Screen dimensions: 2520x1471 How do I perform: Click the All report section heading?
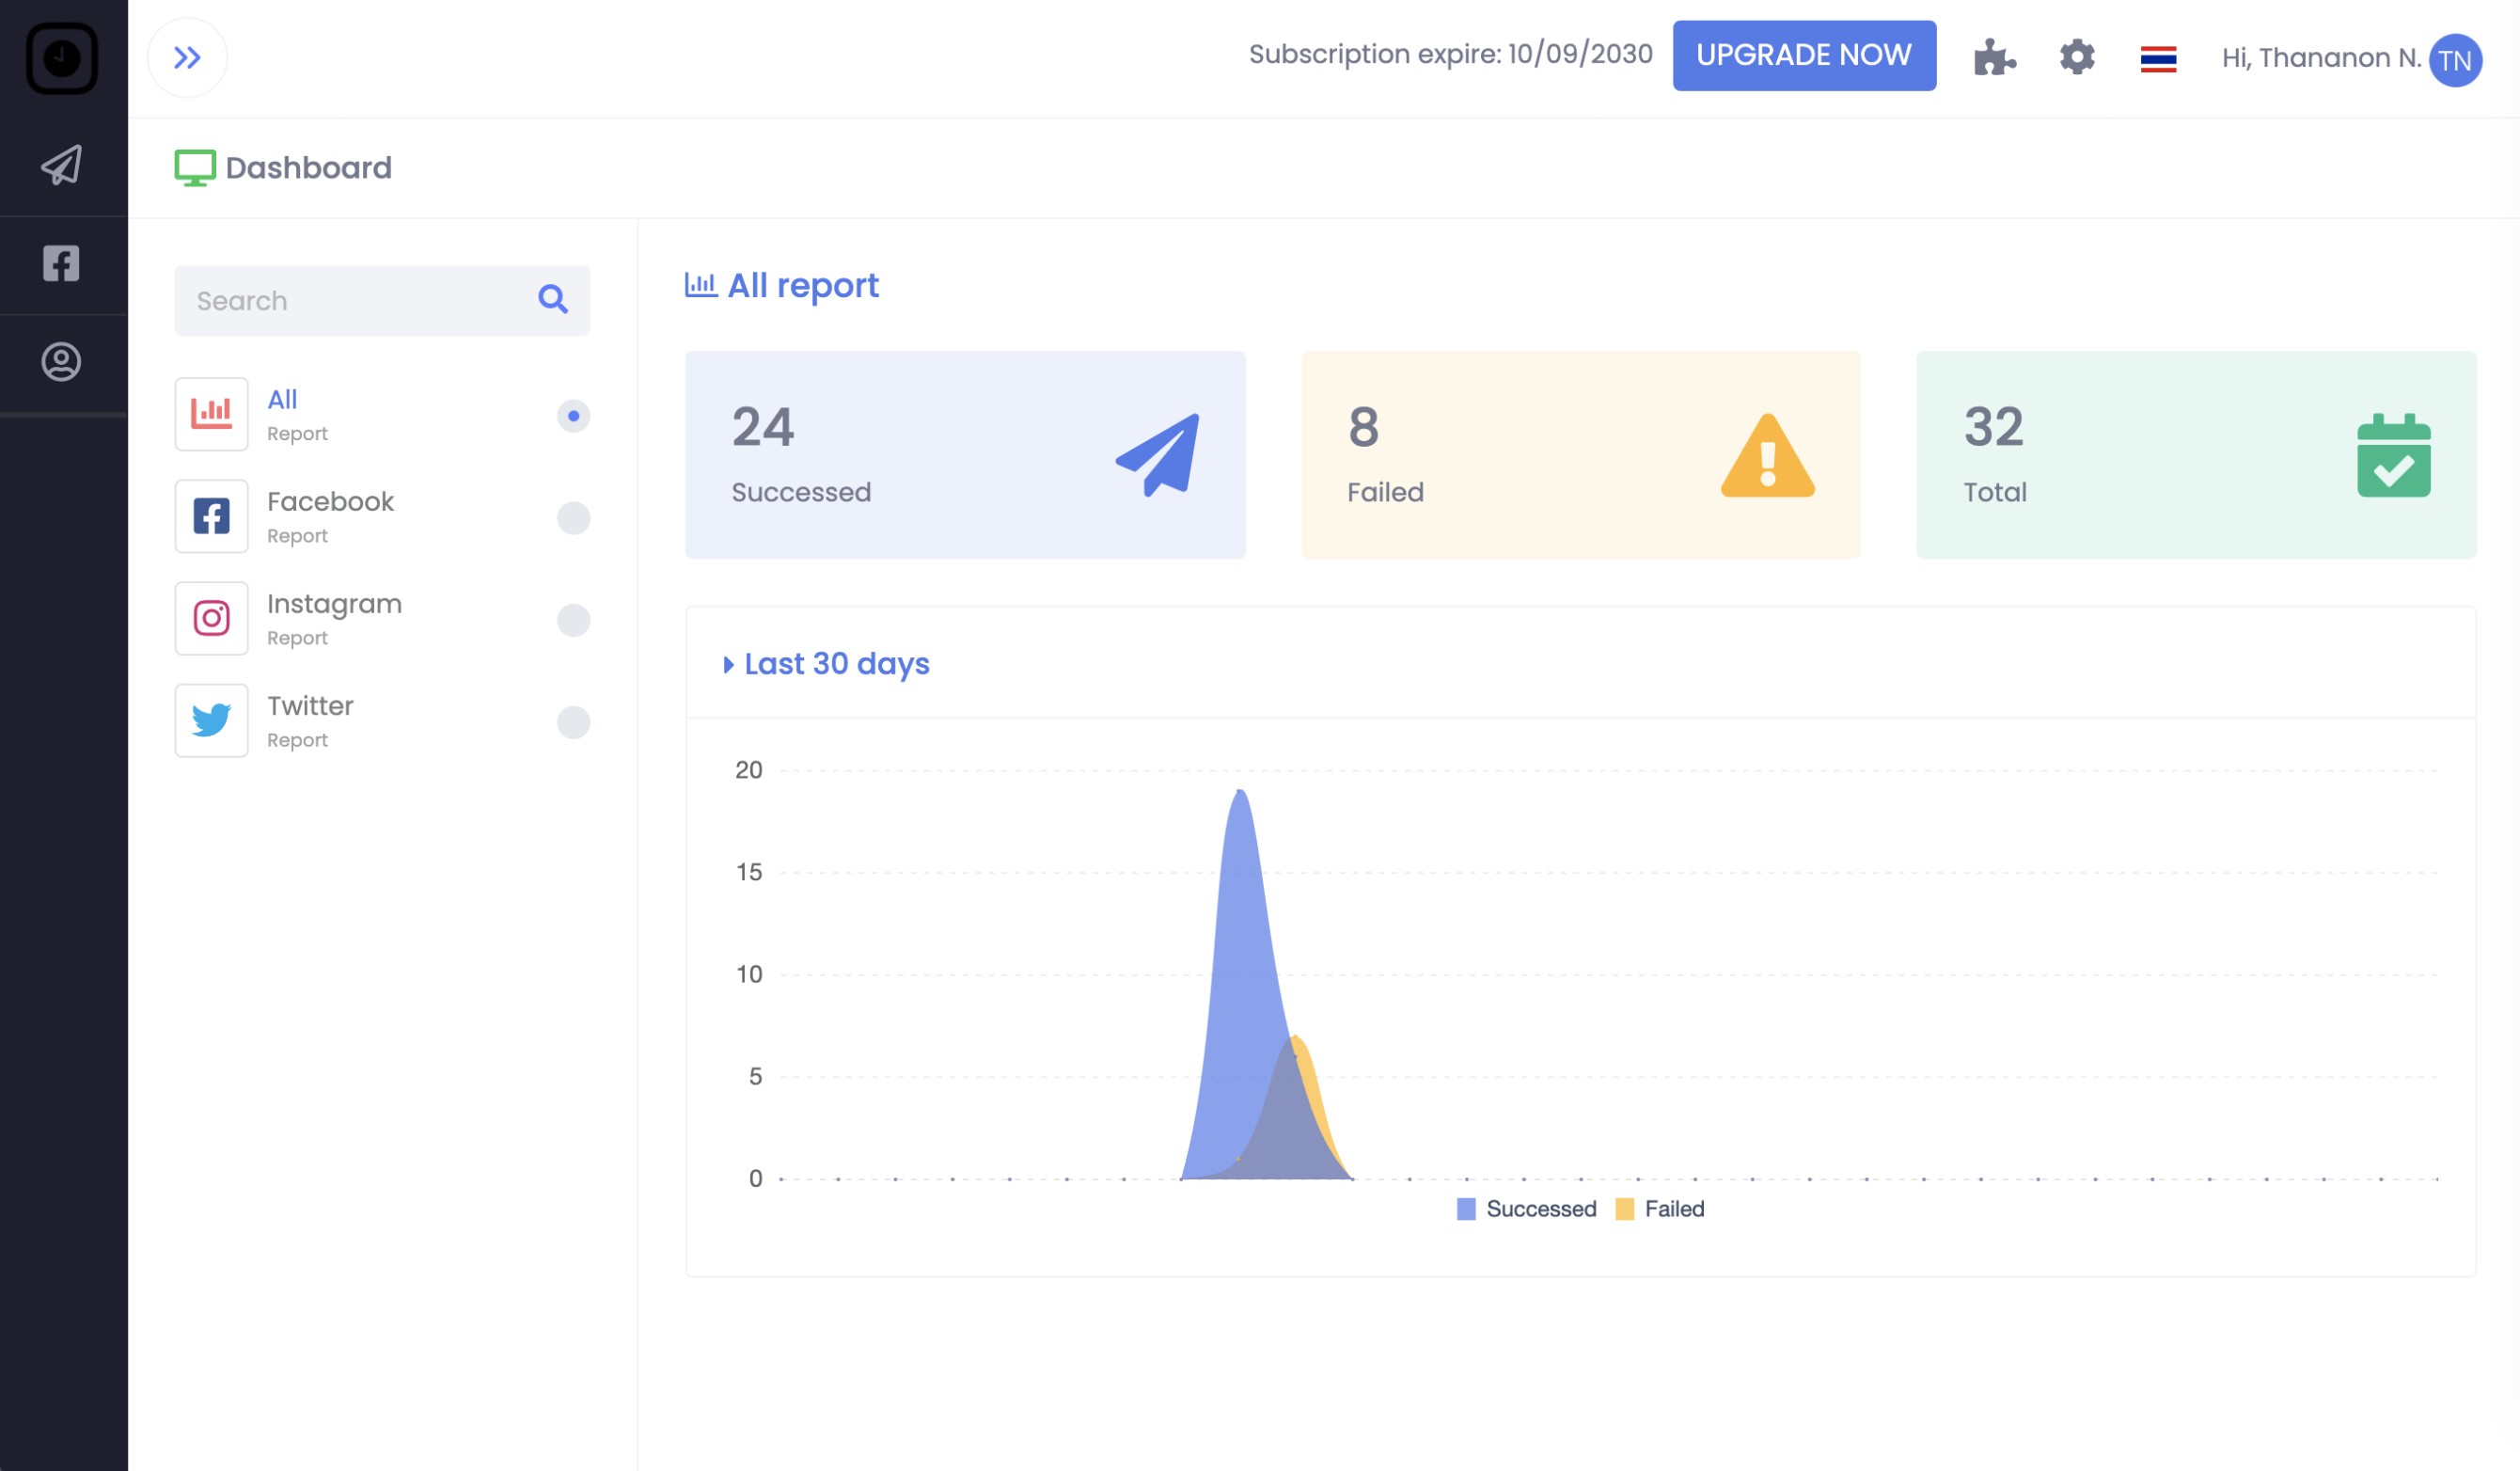pos(803,286)
